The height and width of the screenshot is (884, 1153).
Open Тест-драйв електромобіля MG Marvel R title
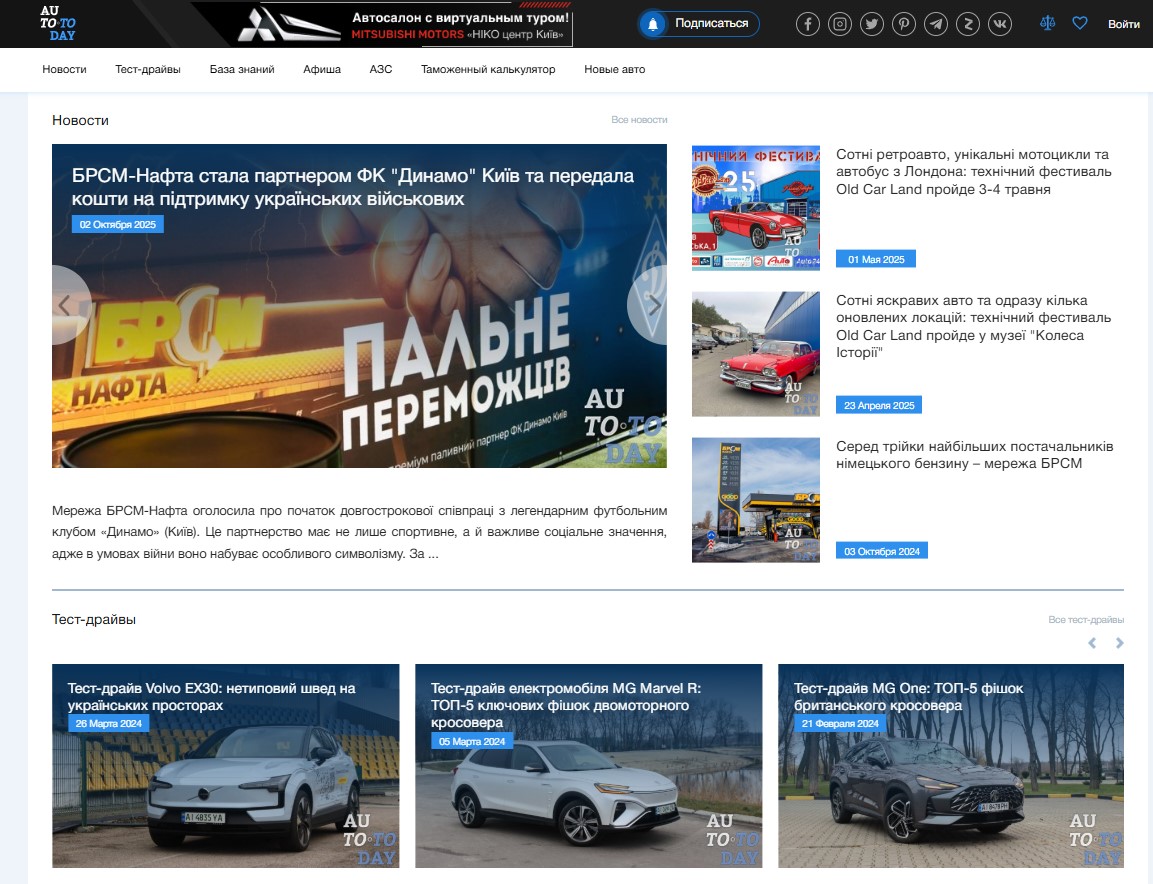pyautogui.click(x=566, y=705)
